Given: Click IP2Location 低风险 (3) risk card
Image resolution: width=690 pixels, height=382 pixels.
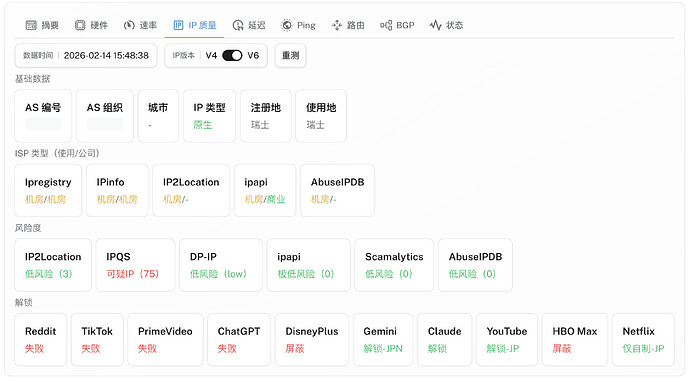Looking at the screenshot, I should pos(53,265).
